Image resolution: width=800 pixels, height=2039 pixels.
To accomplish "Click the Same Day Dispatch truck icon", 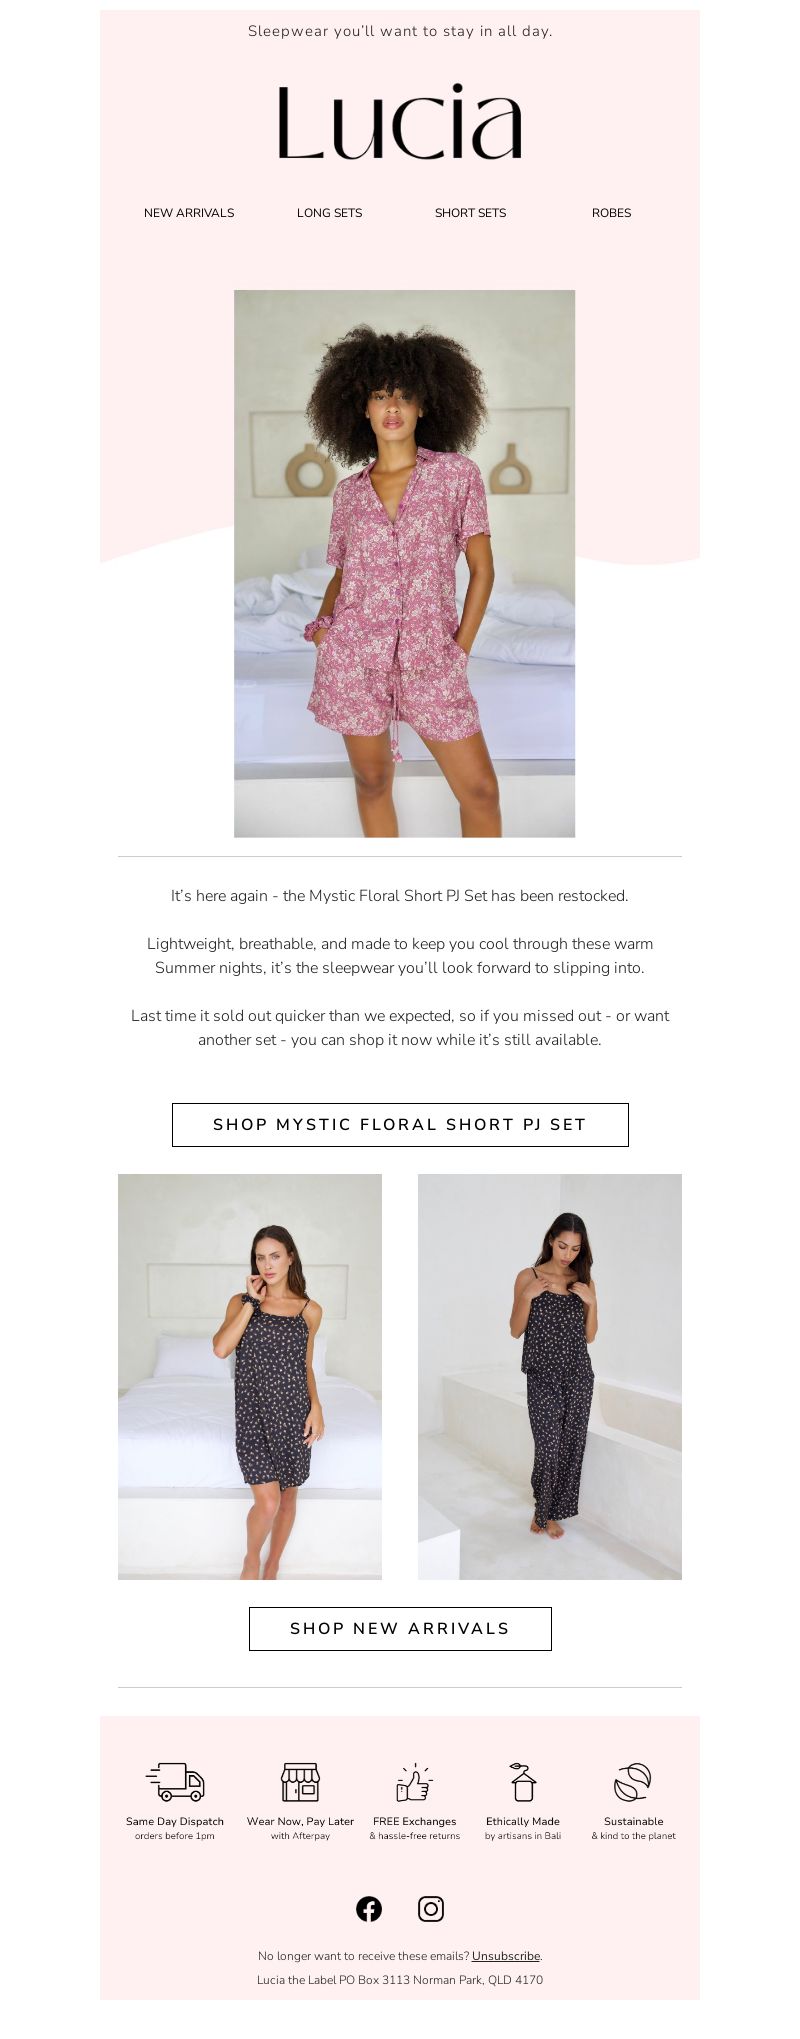I will (175, 1782).
